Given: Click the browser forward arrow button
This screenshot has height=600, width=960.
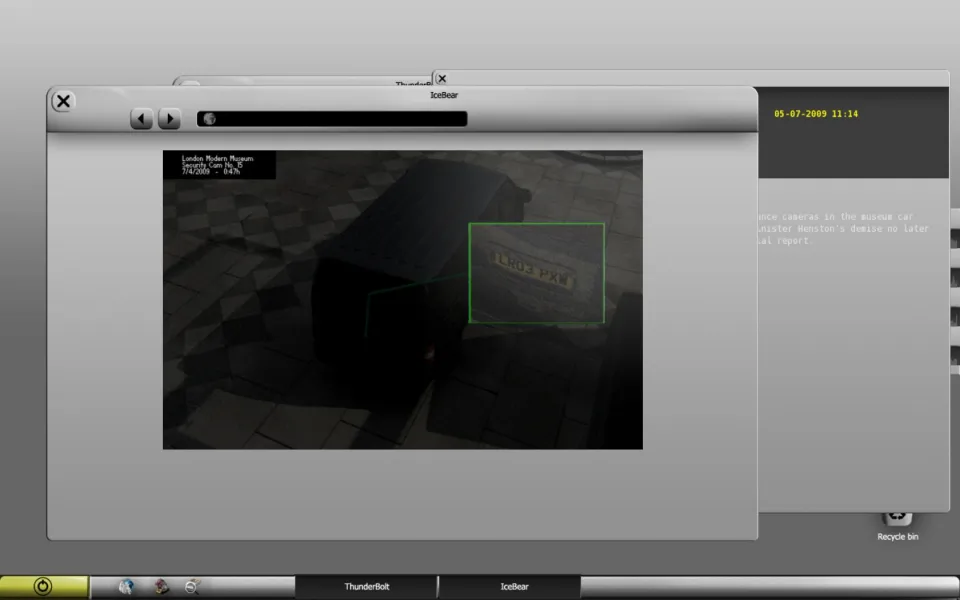Looking at the screenshot, I should coord(169,119).
